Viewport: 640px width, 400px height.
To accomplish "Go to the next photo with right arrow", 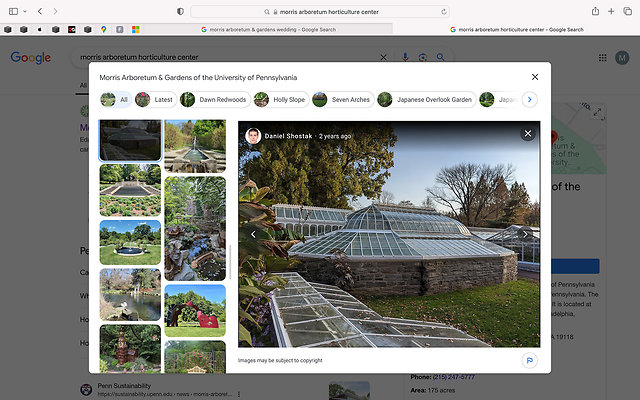I will [x=526, y=234].
